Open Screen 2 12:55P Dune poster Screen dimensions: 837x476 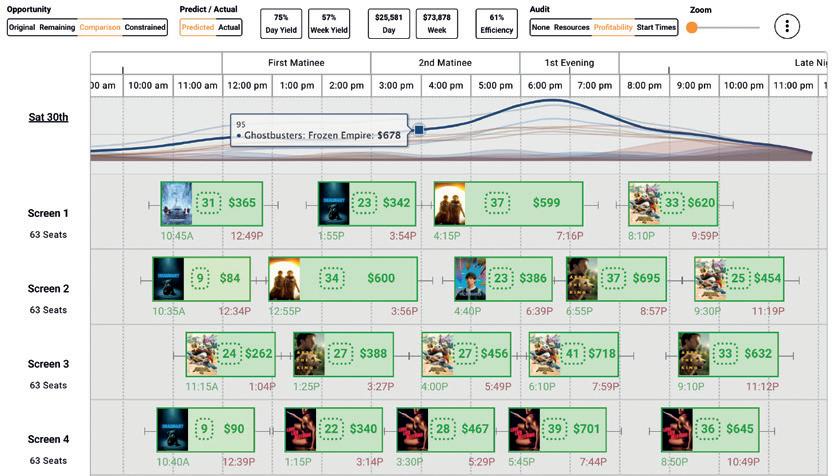[x=285, y=279]
